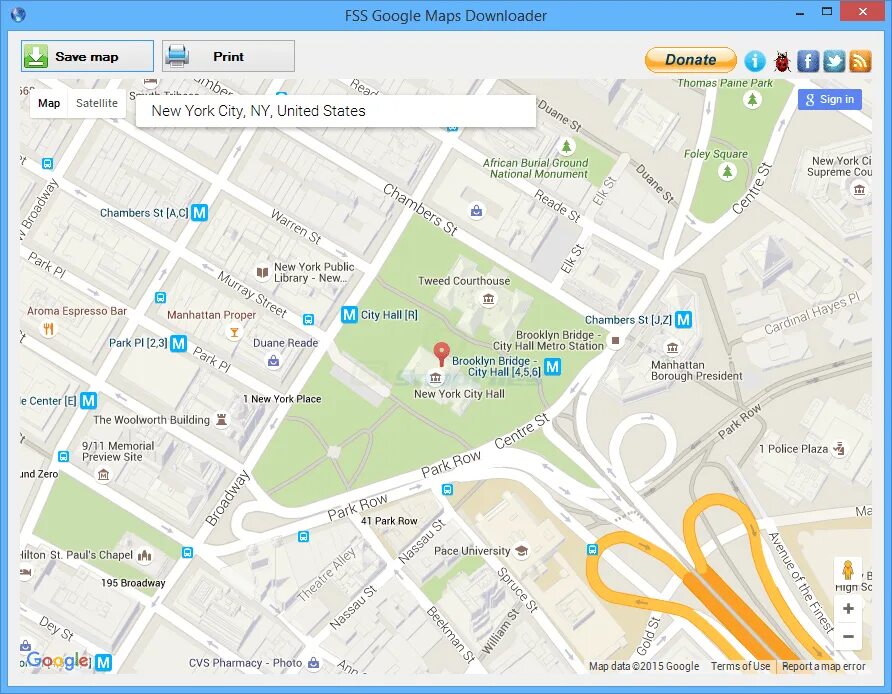Click the Manhattan Proper cocktail icon
Image resolution: width=892 pixels, height=694 pixels.
[x=234, y=332]
